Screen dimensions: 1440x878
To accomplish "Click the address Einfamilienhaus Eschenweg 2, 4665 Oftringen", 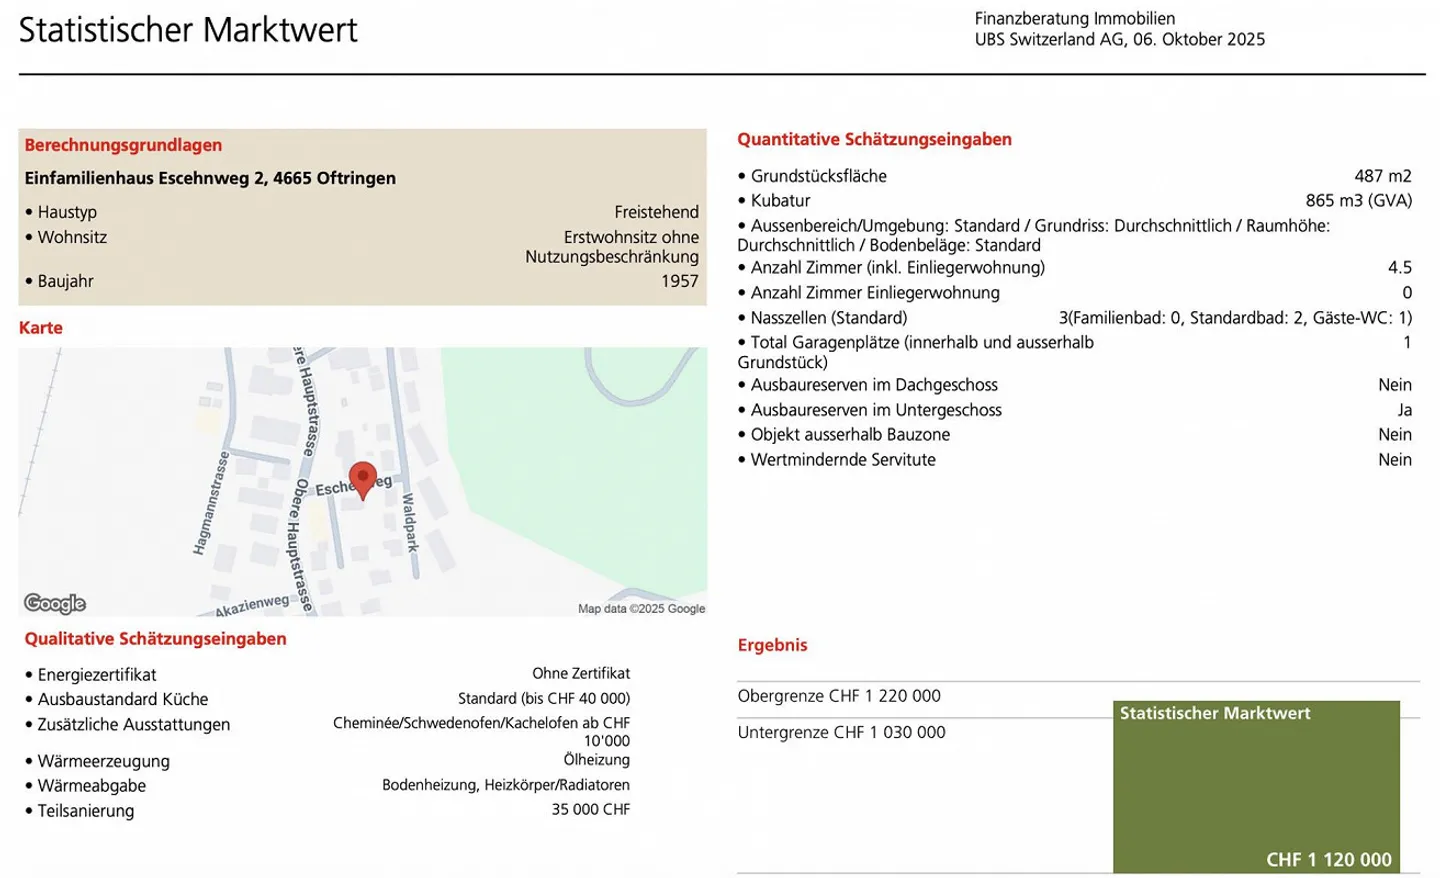I will [x=210, y=178].
